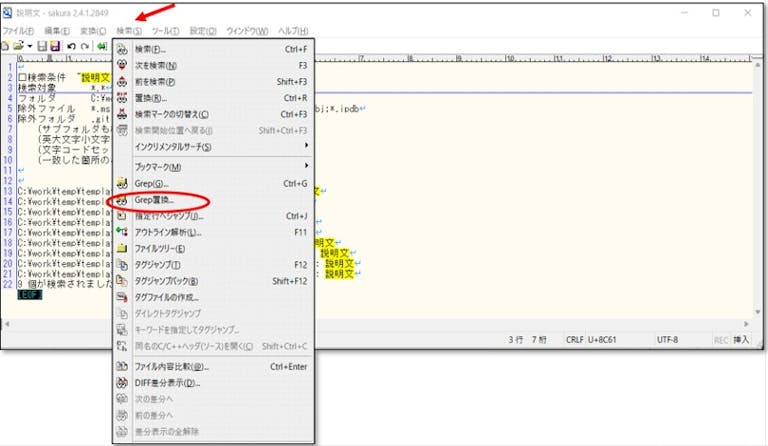
Task: Click the 検索対象 text on line 3
Action: click(x=37, y=88)
